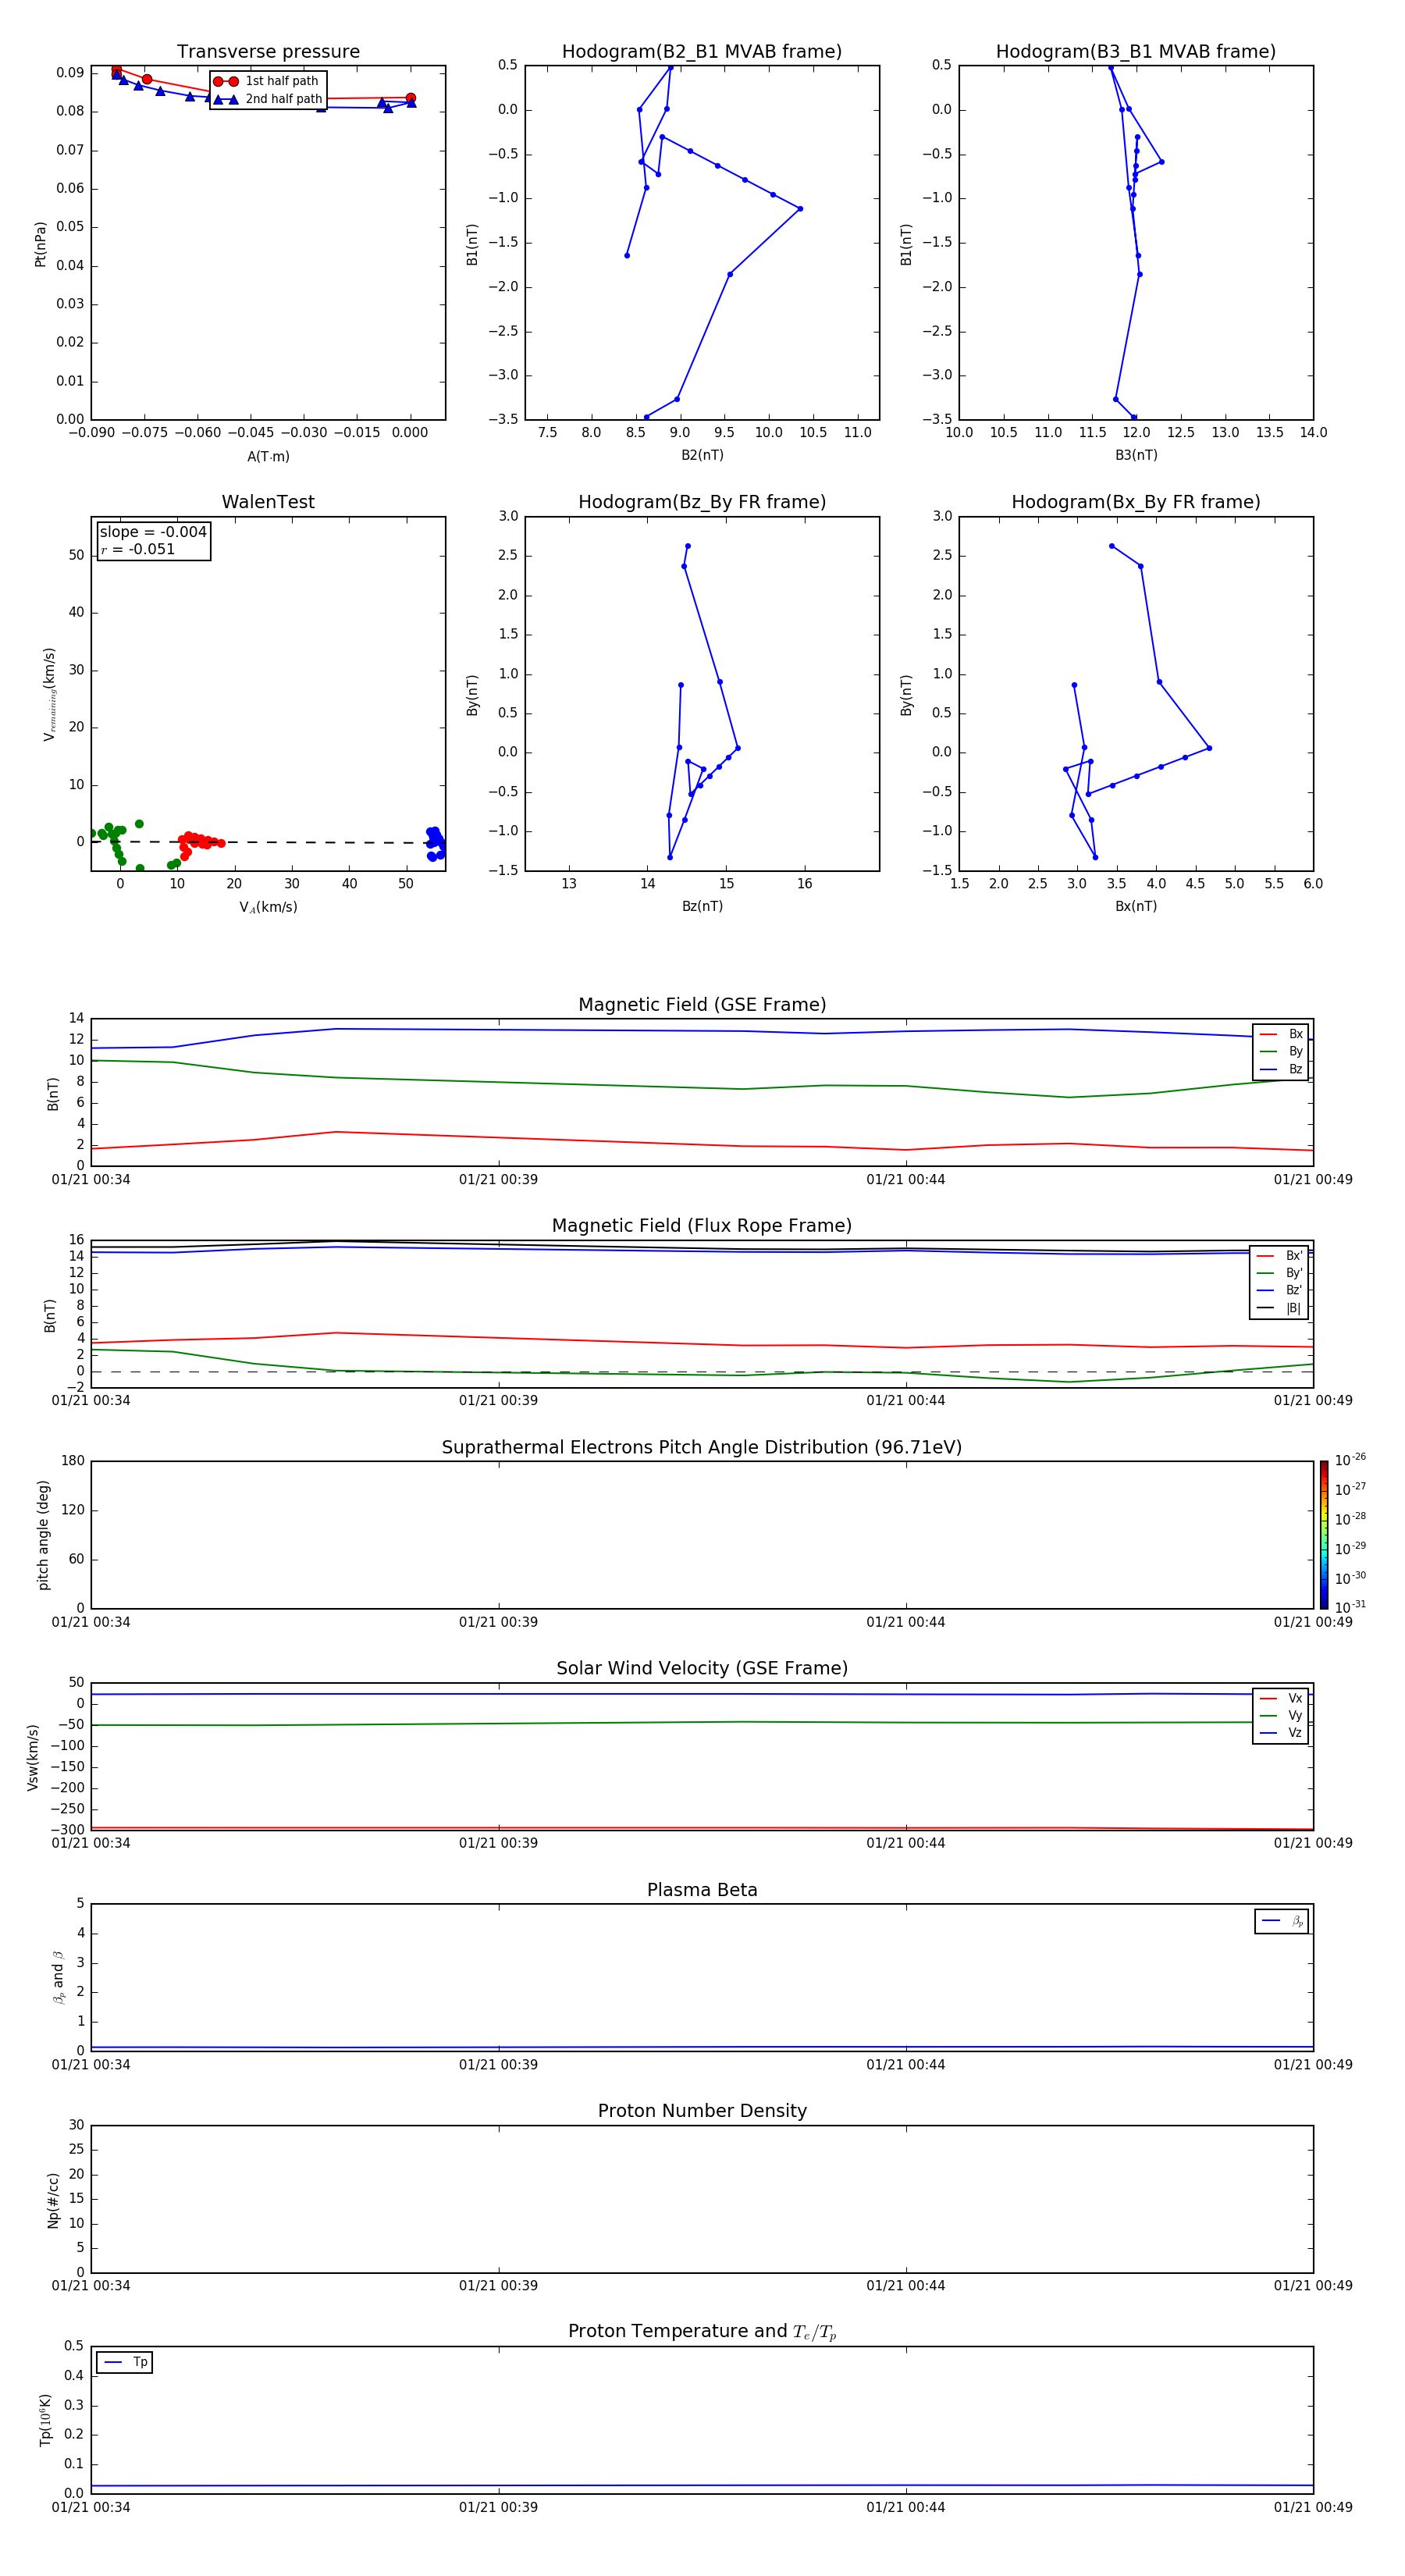The image size is (1405, 2576).
Task: Click the "Transverse pressure" plot title
Action: click(268, 51)
